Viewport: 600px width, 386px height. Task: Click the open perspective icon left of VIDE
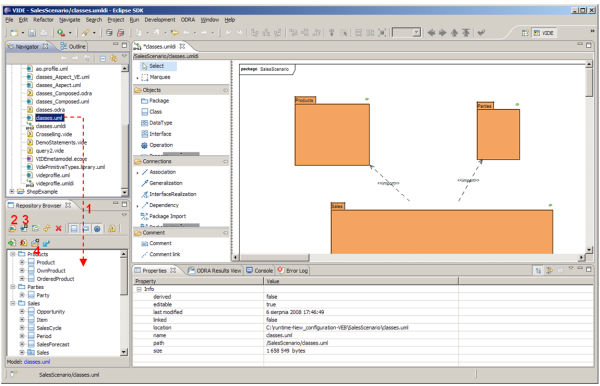(525, 33)
